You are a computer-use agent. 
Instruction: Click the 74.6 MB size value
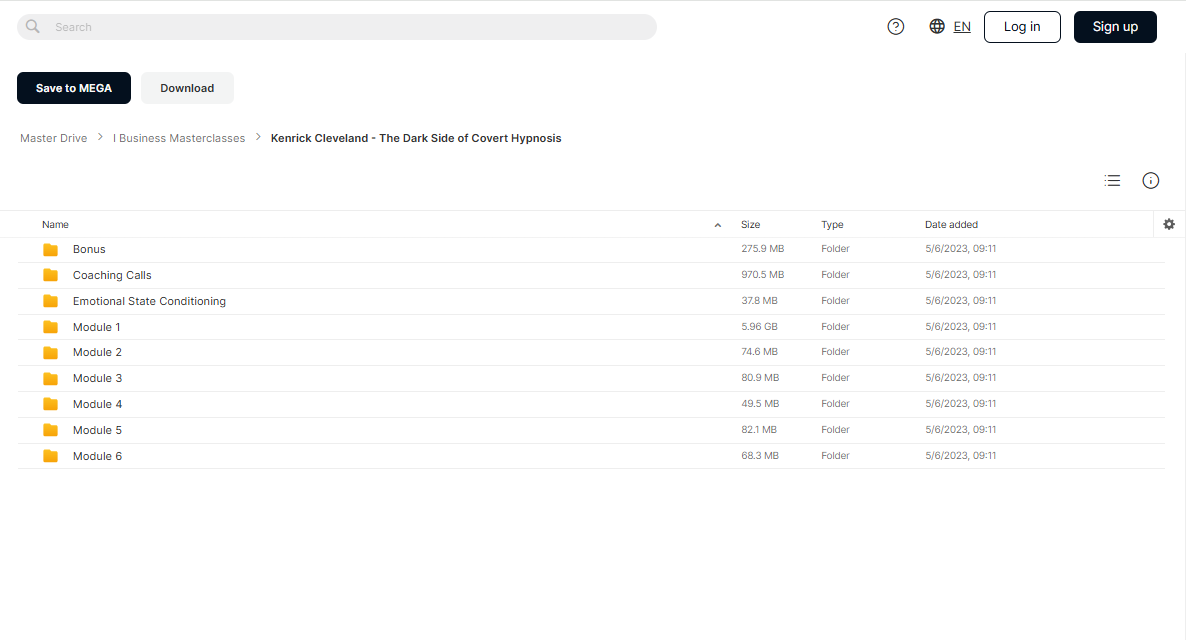coord(759,352)
